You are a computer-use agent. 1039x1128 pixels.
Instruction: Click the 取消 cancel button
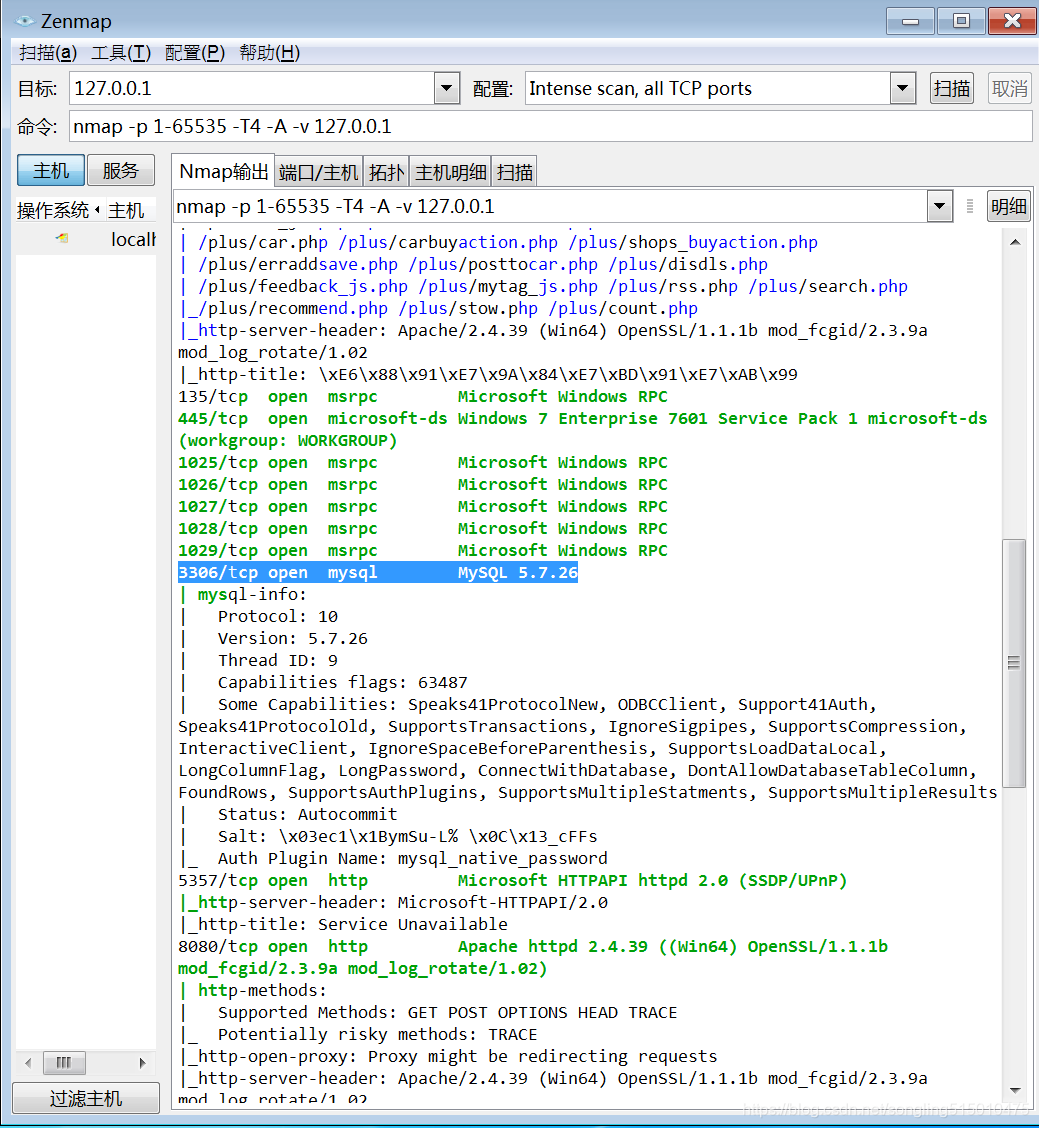click(x=1009, y=88)
